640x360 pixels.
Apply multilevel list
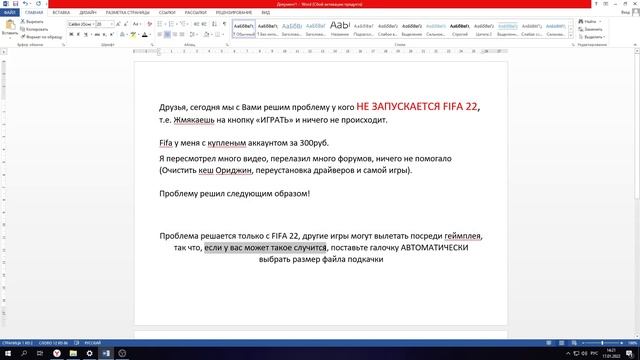coord(183,24)
